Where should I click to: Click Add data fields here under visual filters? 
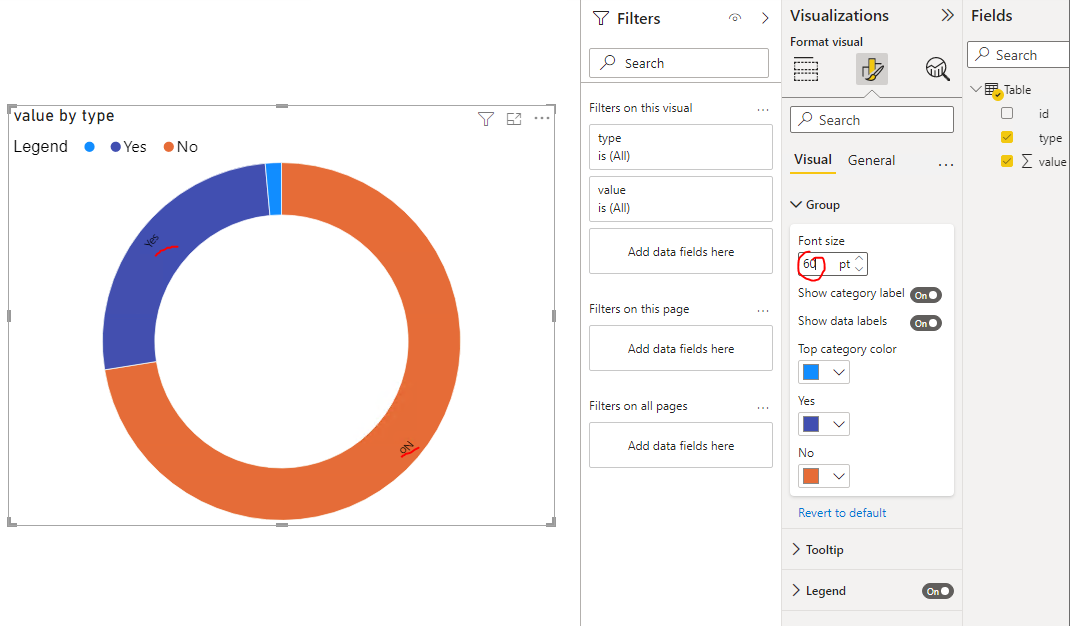[x=681, y=251]
